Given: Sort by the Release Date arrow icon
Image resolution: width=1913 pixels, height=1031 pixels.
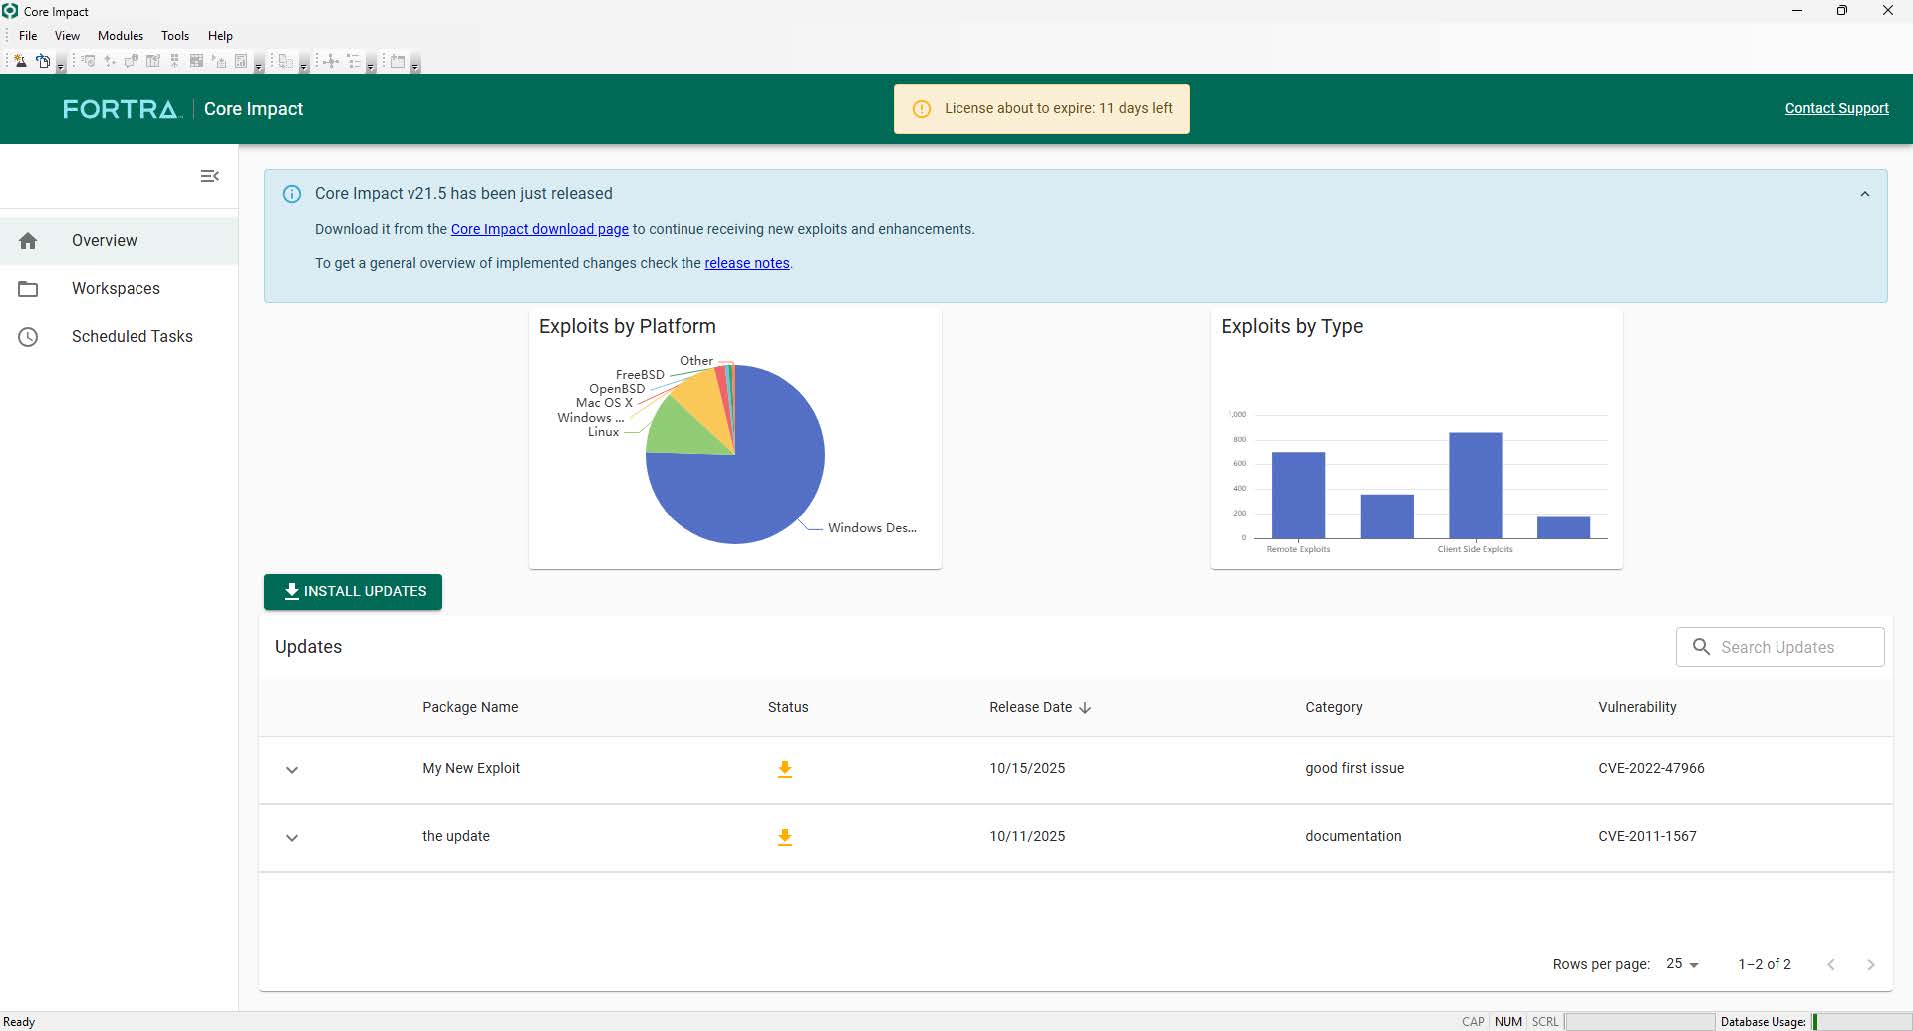Looking at the screenshot, I should tap(1085, 708).
